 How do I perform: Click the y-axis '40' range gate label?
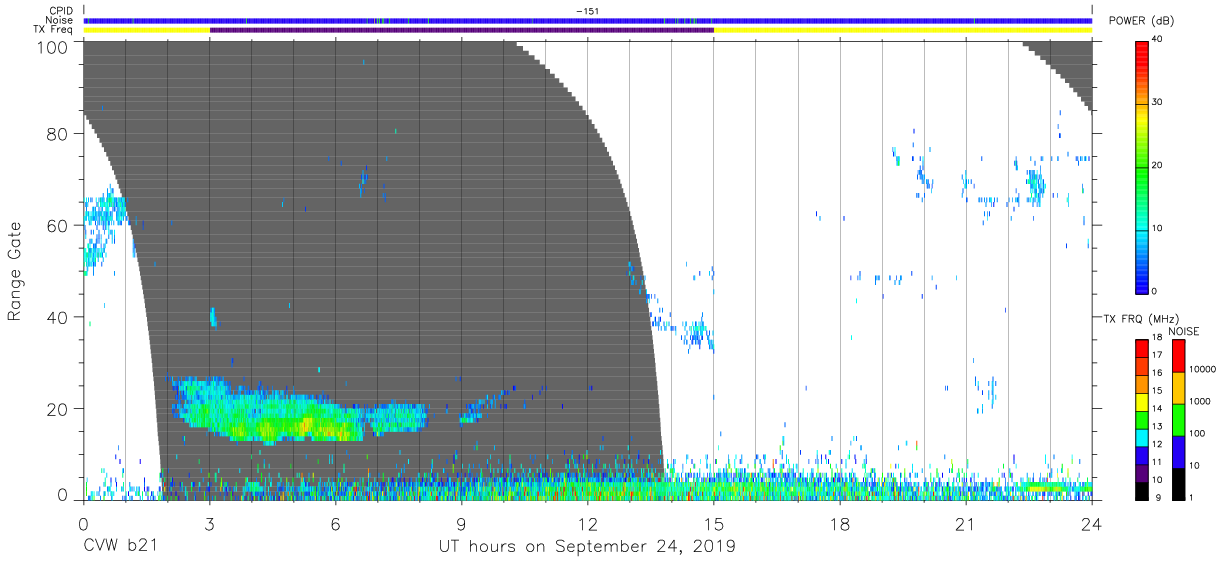[x=56, y=318]
